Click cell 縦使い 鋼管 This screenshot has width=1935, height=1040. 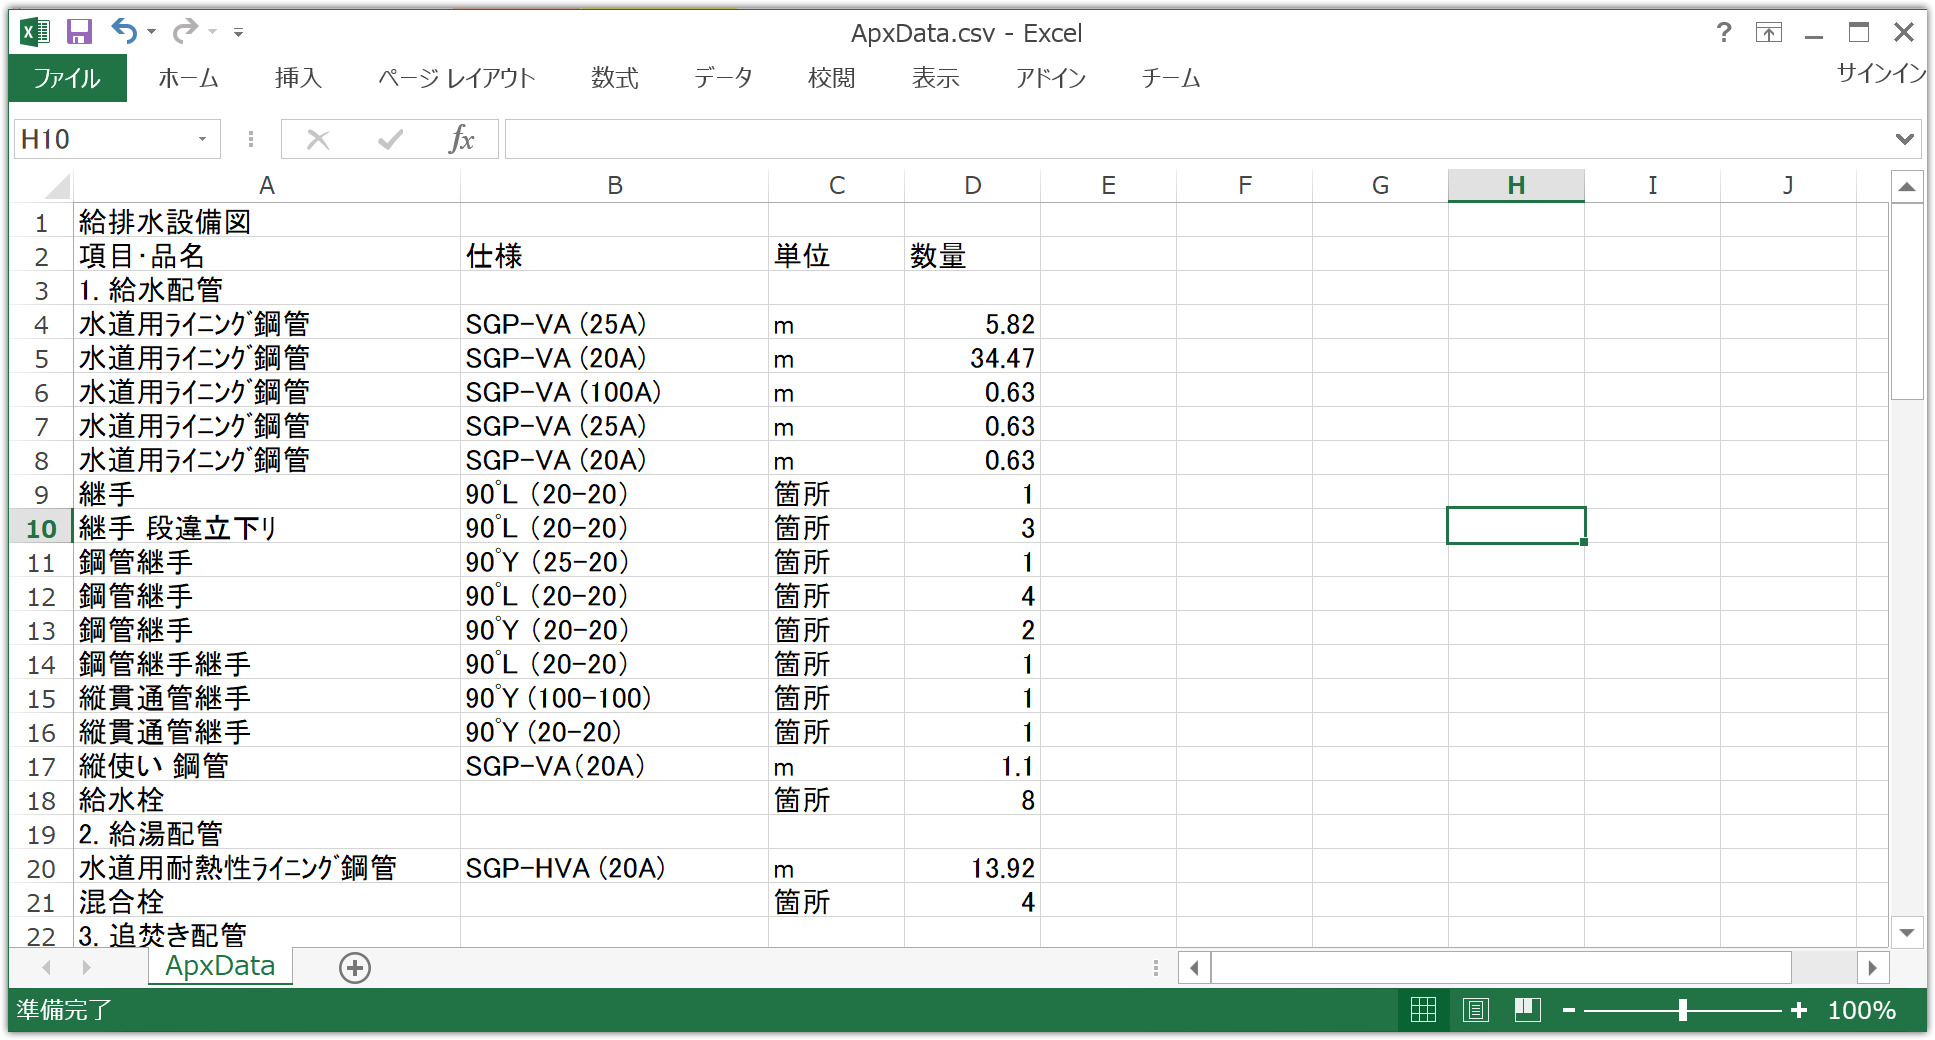click(x=267, y=765)
